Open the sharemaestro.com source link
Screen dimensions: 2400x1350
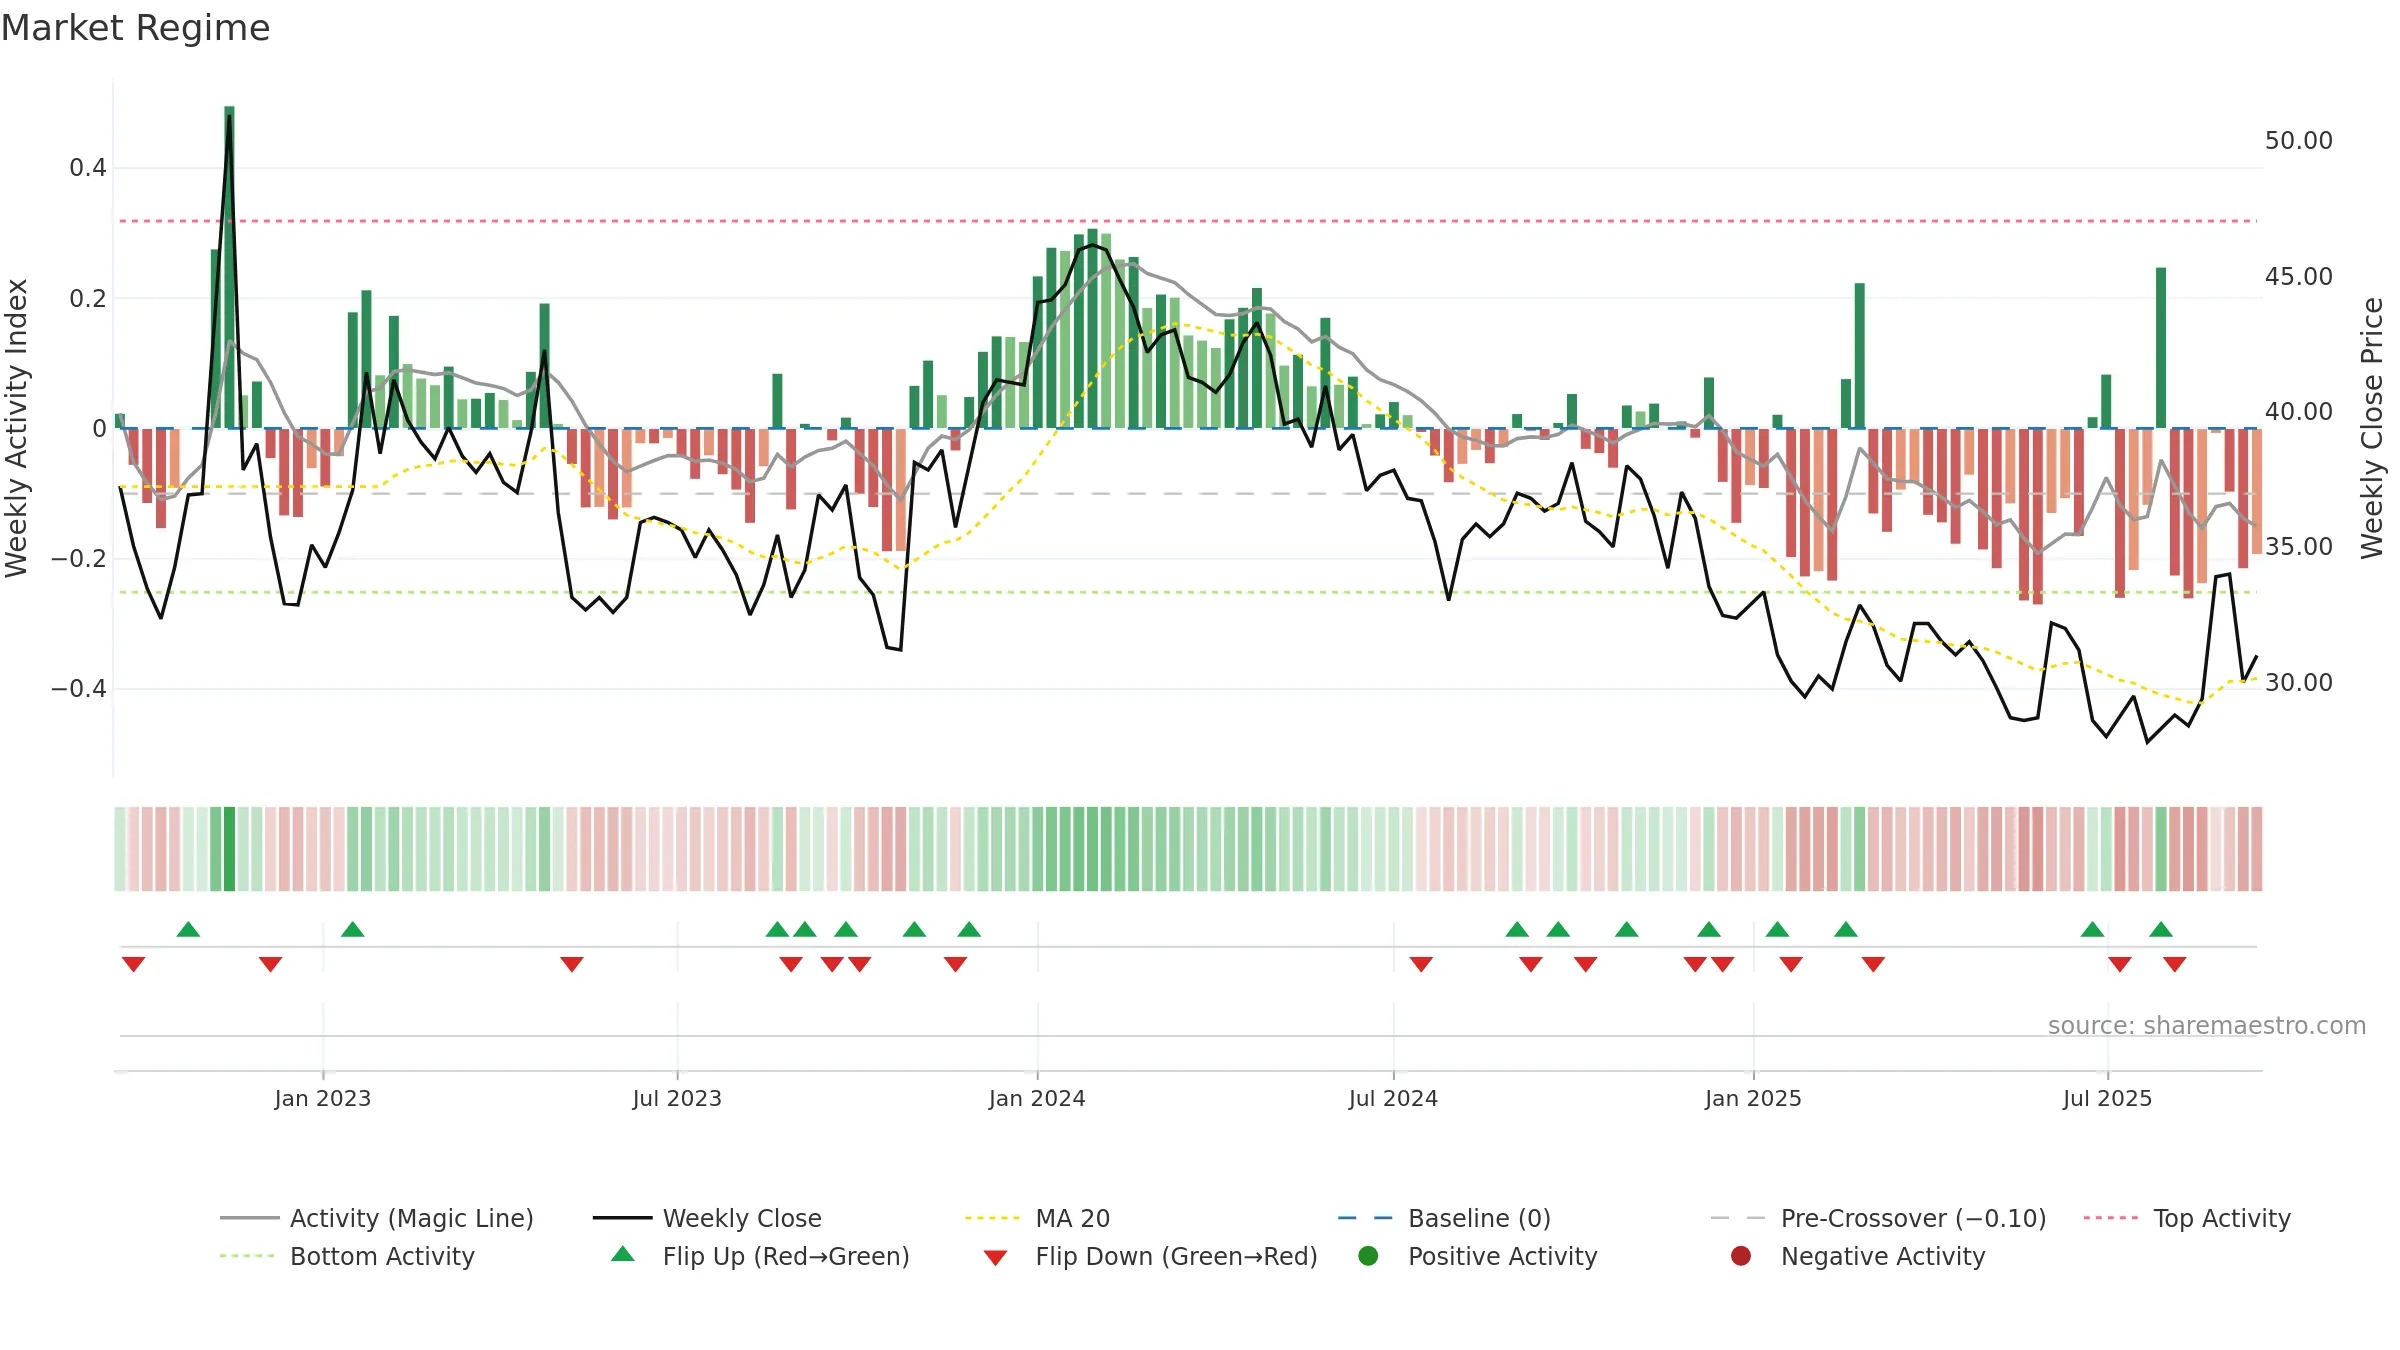coord(2207,1026)
